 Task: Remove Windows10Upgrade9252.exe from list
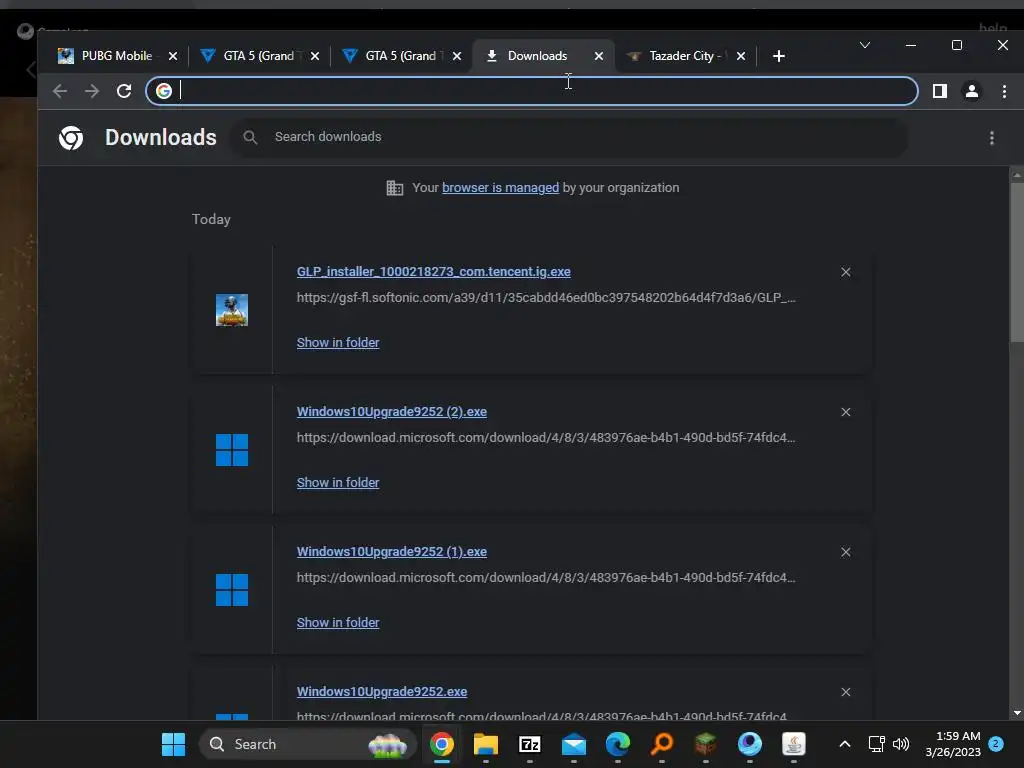click(846, 692)
